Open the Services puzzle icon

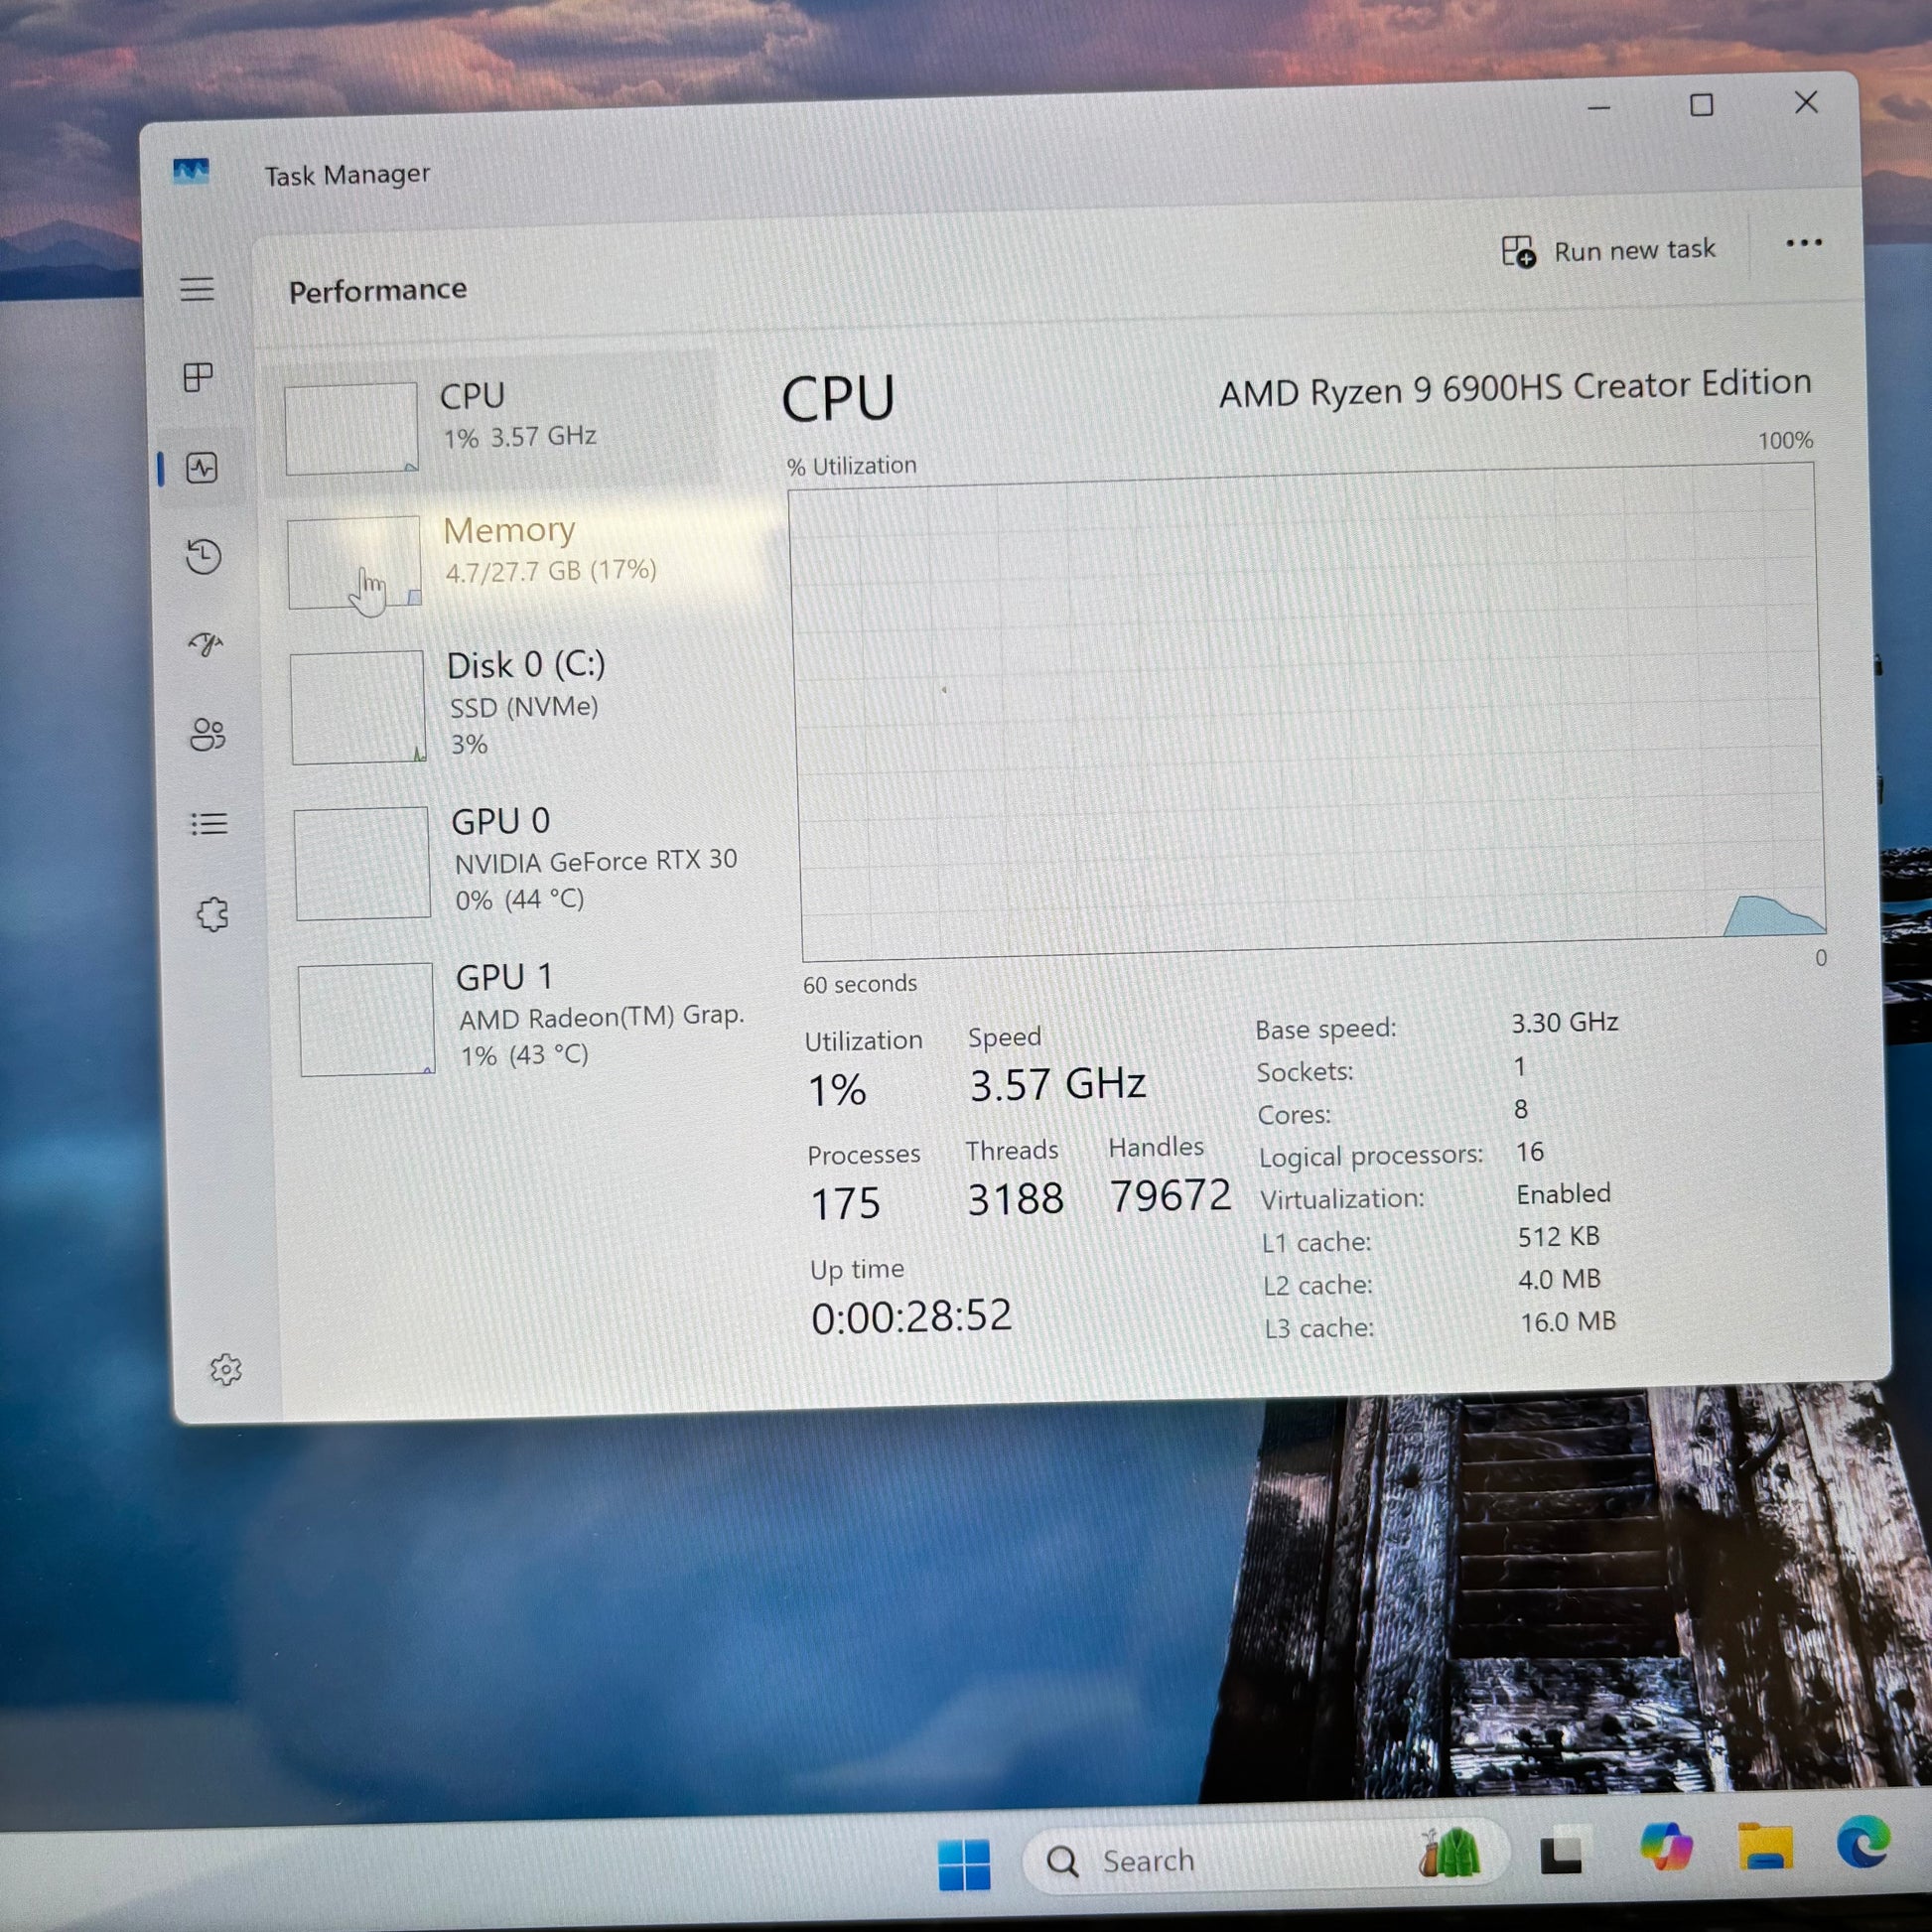(212, 913)
